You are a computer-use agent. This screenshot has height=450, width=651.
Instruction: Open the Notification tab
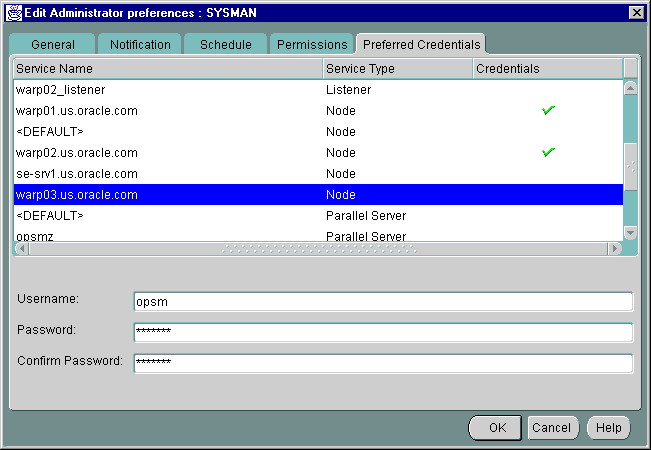[140, 45]
